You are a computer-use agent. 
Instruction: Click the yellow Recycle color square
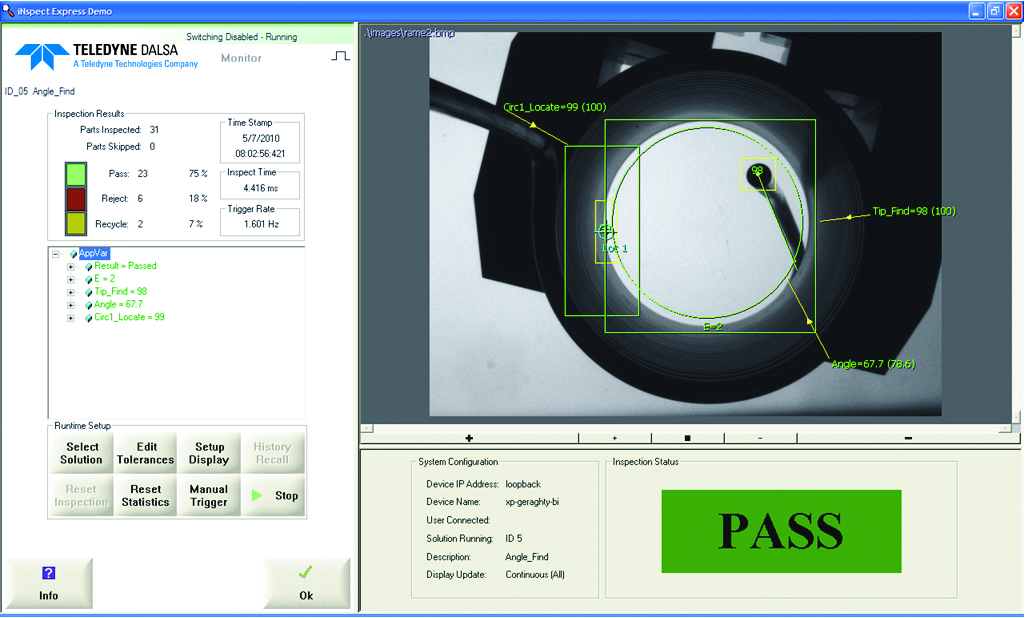(x=74, y=221)
